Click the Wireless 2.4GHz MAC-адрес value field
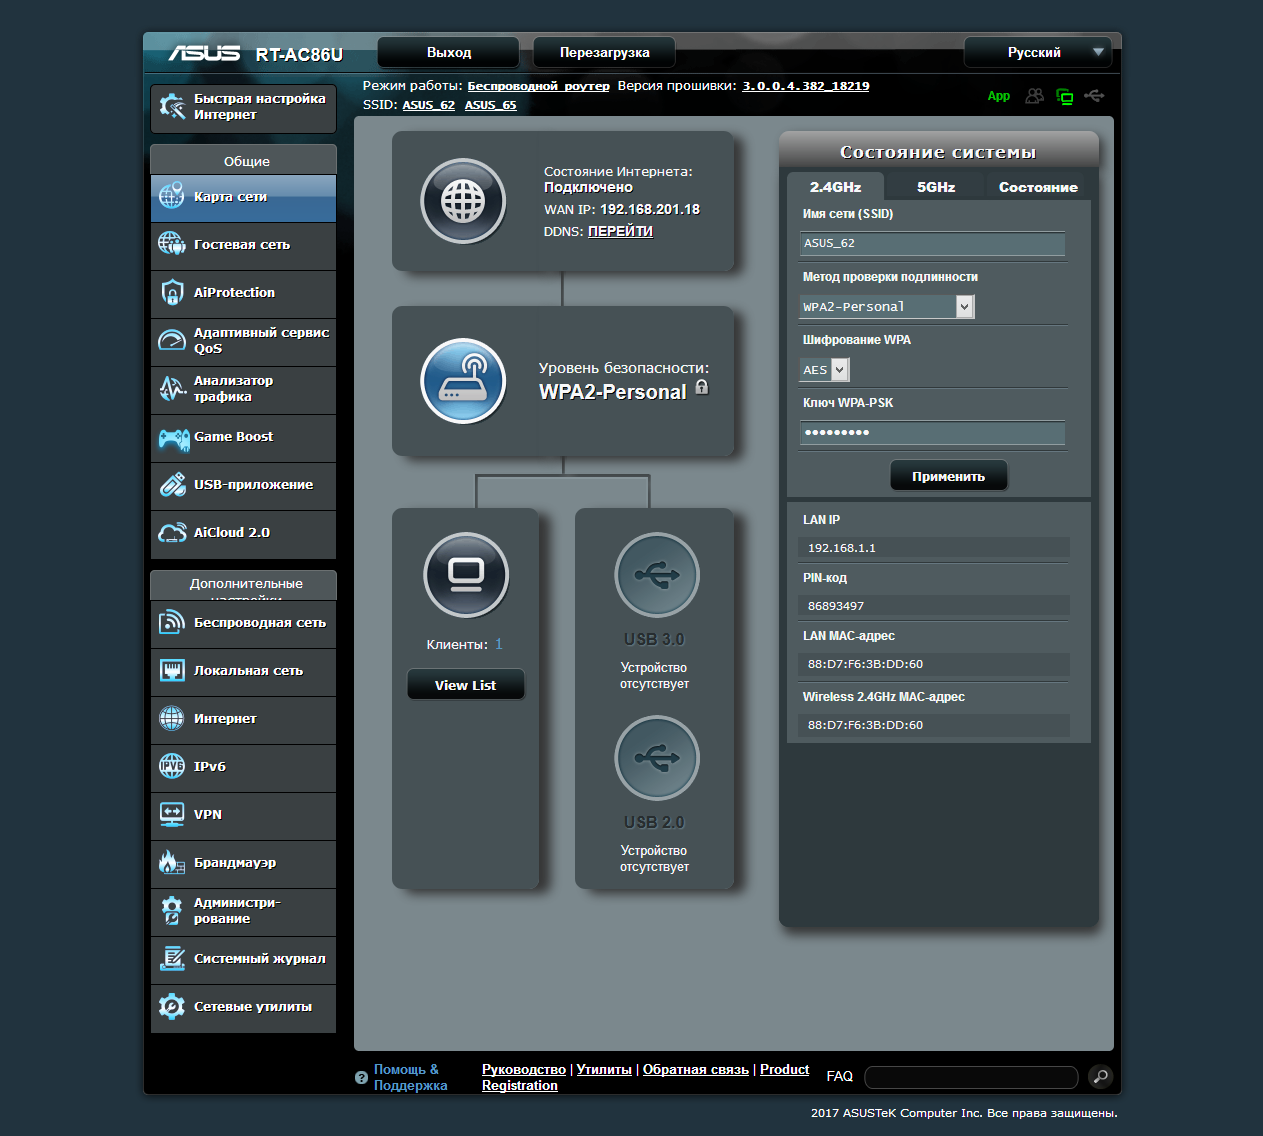Image resolution: width=1263 pixels, height=1136 pixels. click(934, 725)
